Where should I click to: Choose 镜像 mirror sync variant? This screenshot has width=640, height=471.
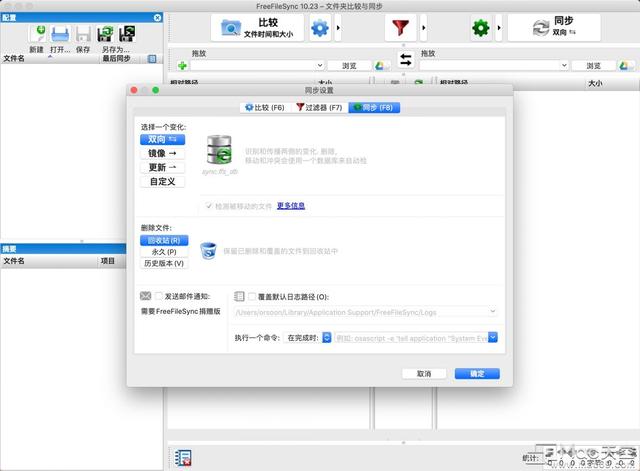click(x=162, y=153)
